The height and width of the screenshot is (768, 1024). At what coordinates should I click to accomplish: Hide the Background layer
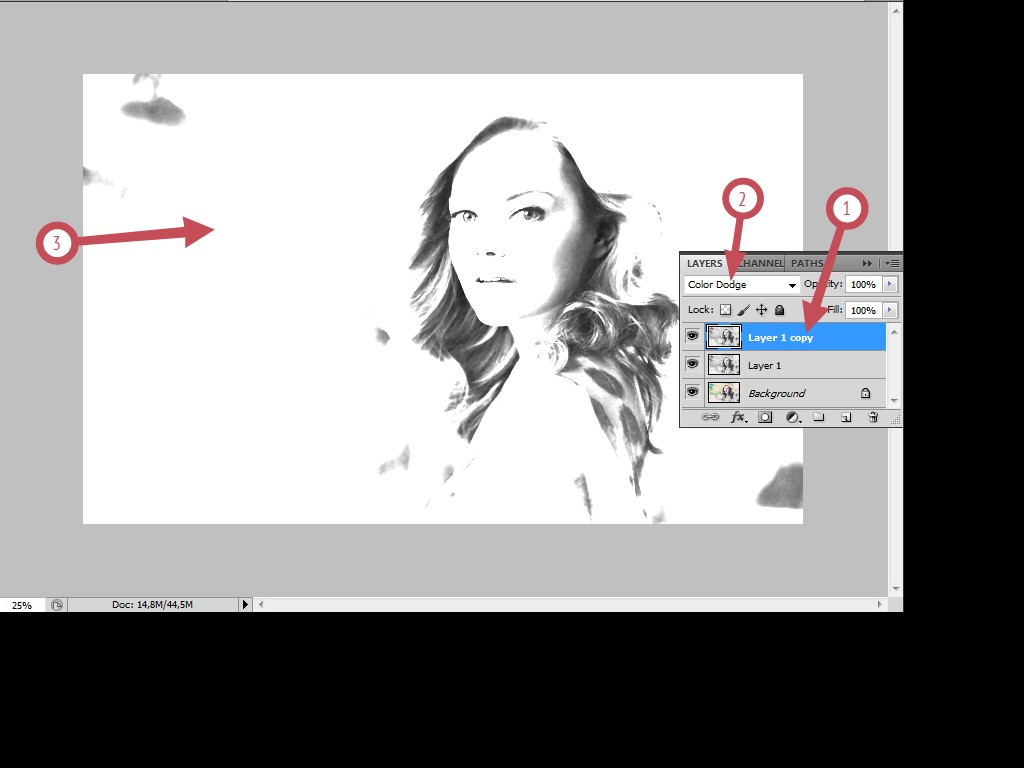[x=692, y=392]
